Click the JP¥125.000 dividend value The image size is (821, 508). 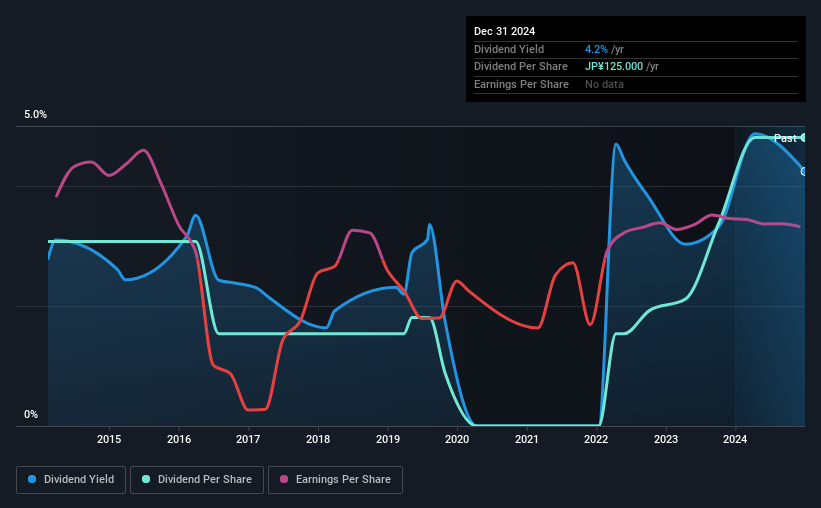pos(614,67)
